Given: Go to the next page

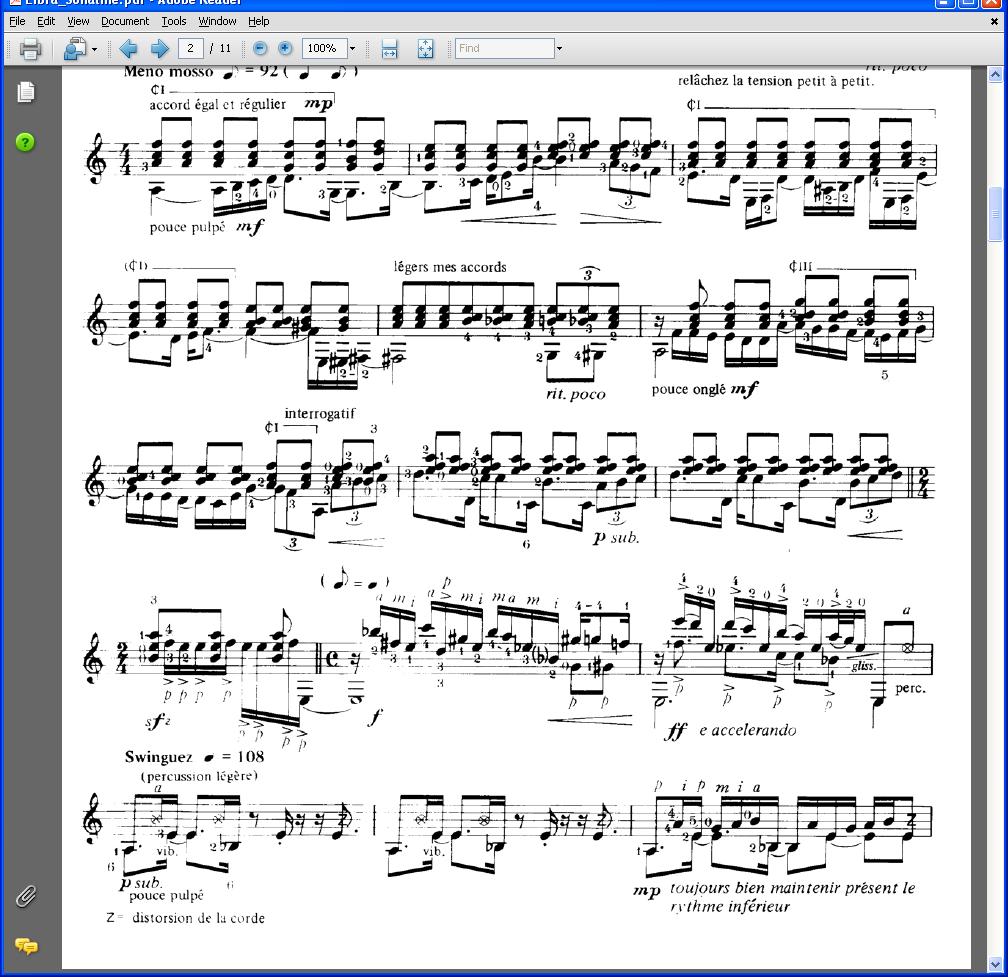Looking at the screenshot, I should (159, 49).
